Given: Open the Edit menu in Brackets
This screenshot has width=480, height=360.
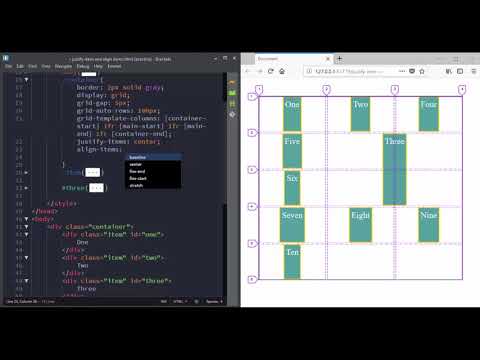Looking at the screenshot, I should 20,66.
